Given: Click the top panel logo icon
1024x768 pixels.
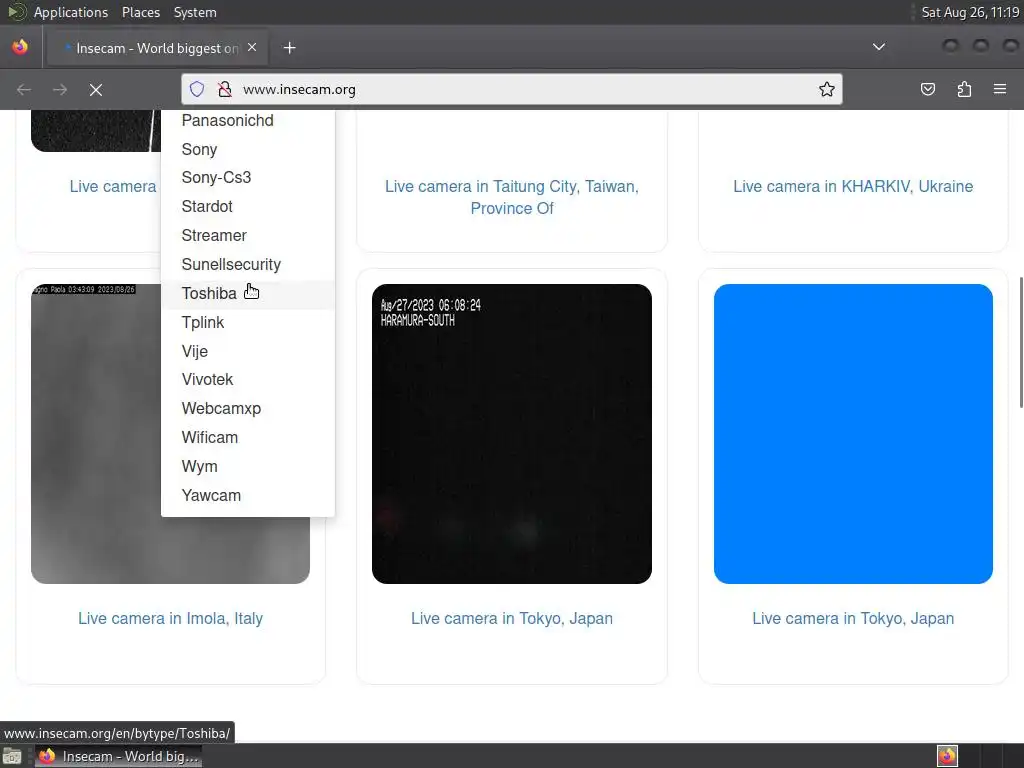Looking at the screenshot, I should [16, 12].
